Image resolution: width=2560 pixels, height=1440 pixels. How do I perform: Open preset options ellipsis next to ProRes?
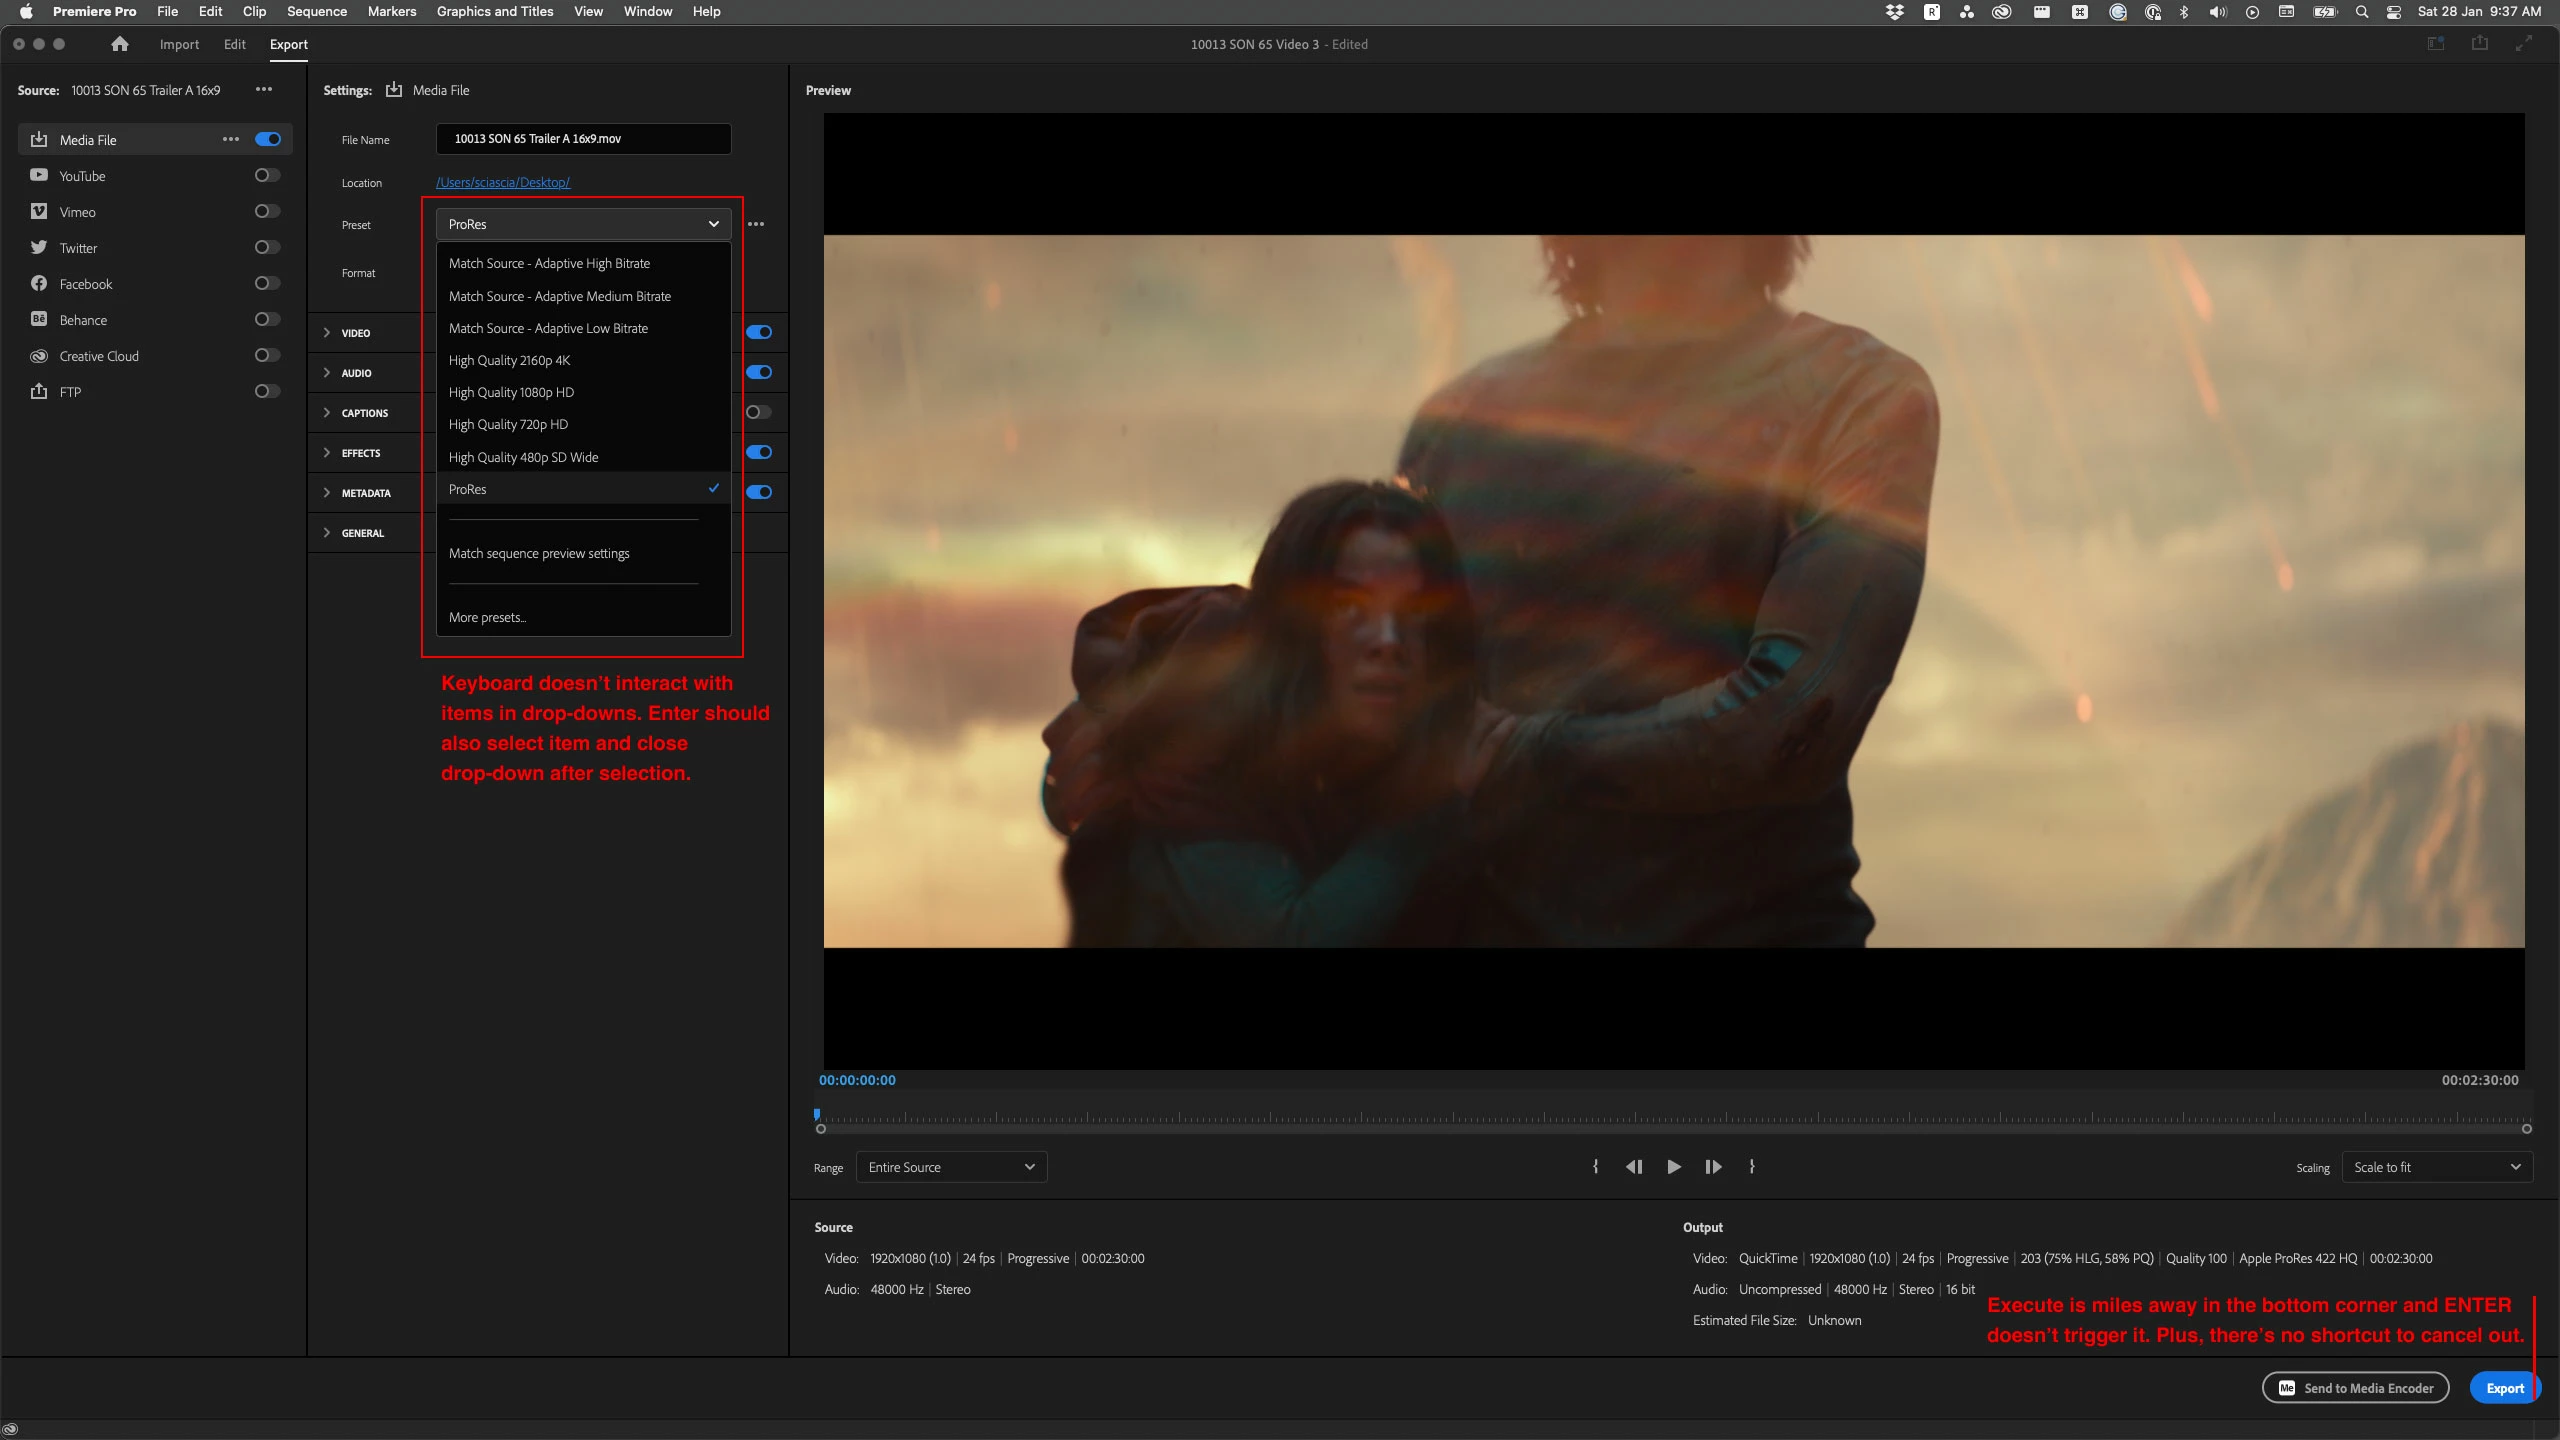tap(756, 224)
